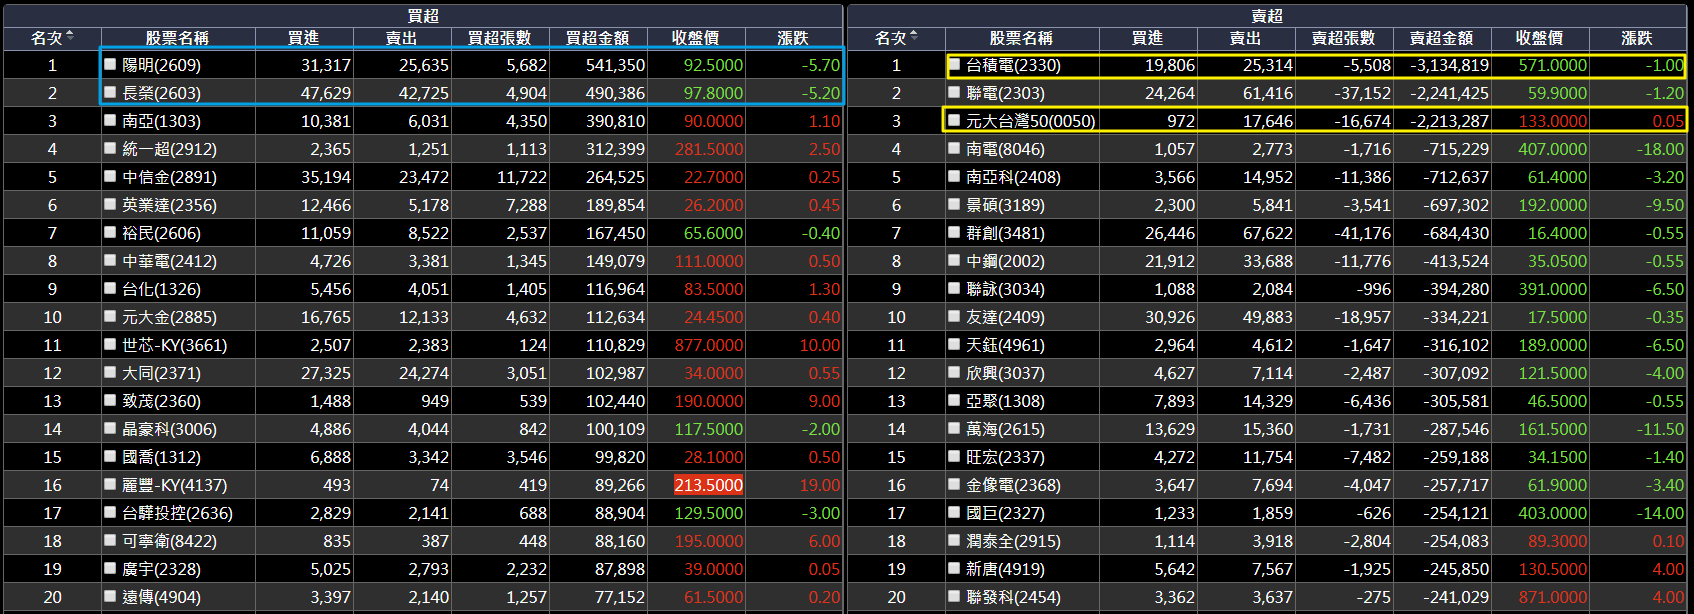Open stock 元大金(2885)

click(169, 317)
